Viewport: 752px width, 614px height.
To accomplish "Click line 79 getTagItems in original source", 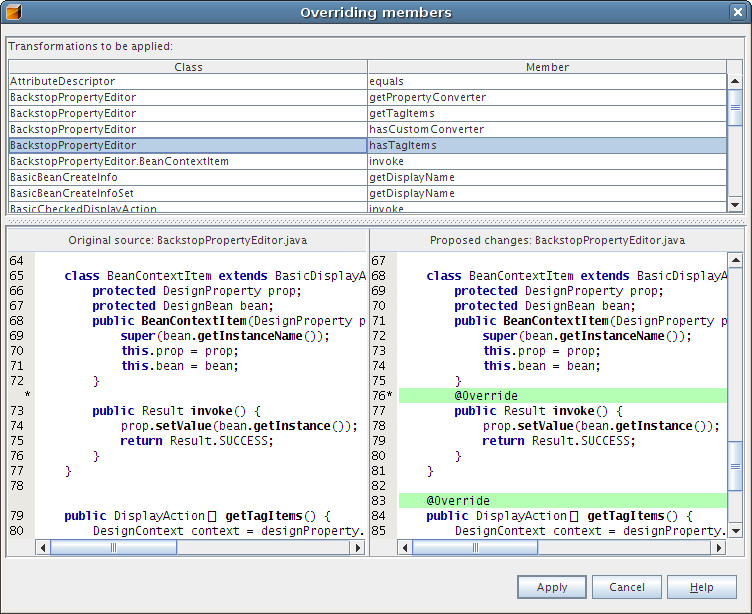I will tap(198, 516).
